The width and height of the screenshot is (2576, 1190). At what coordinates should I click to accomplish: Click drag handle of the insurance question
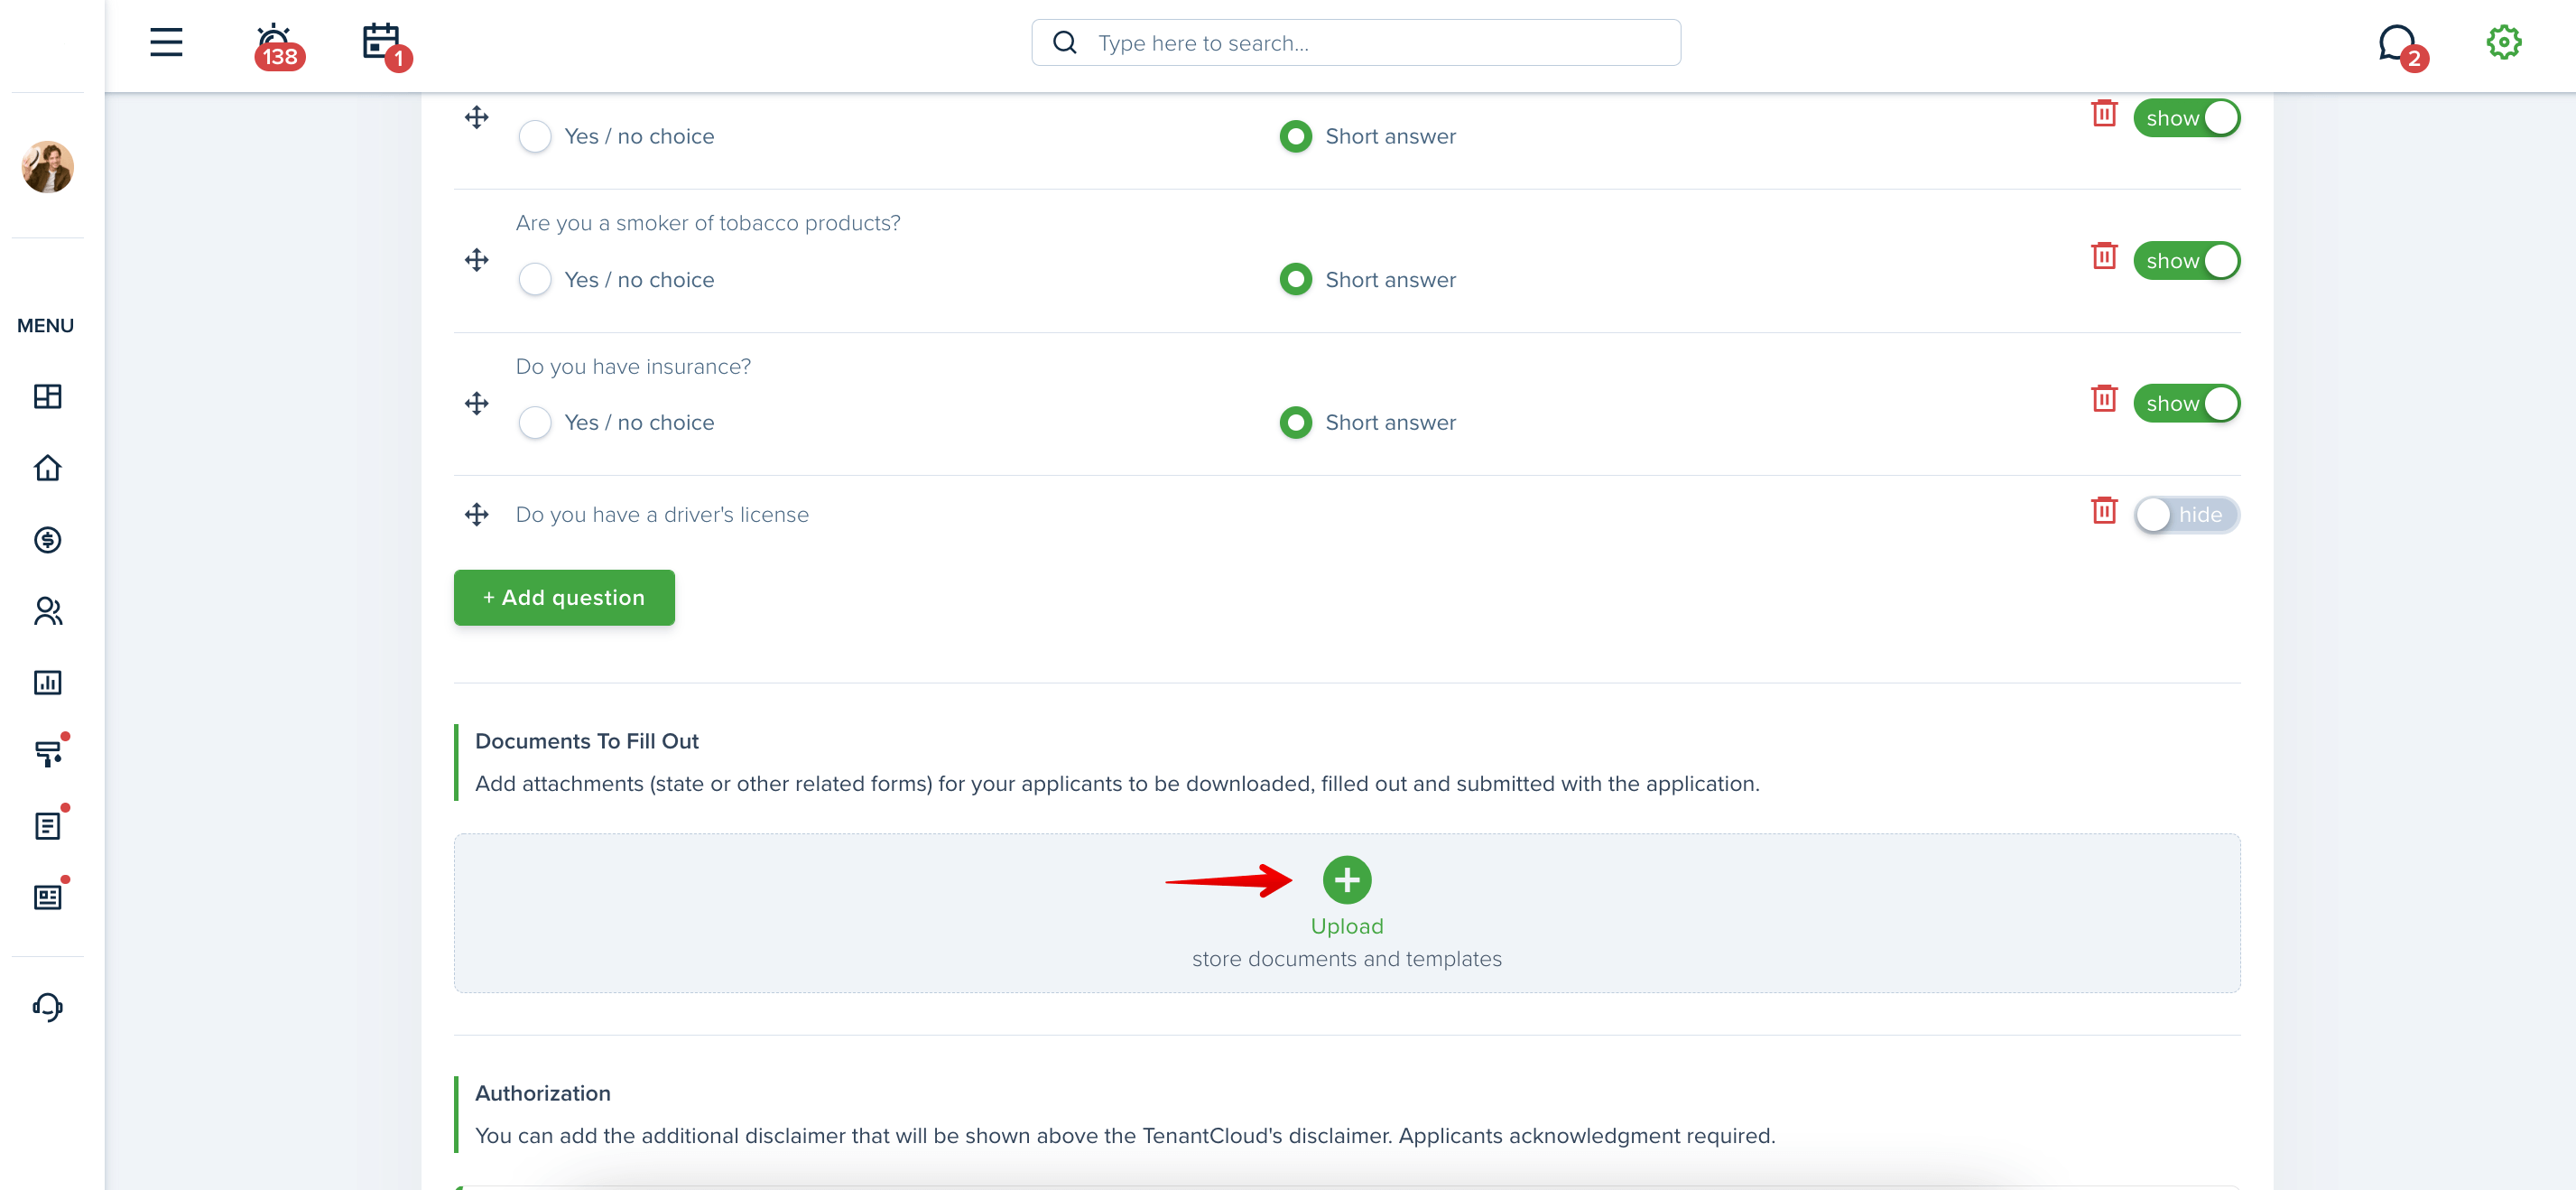[476, 403]
